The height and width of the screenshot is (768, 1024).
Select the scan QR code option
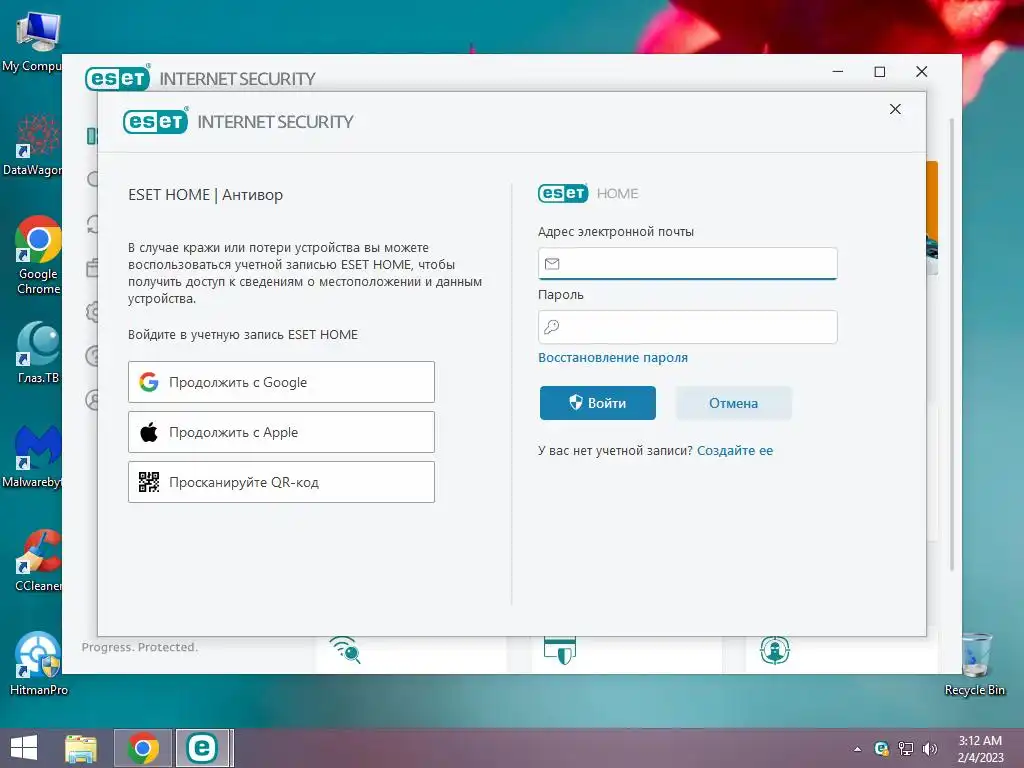click(x=281, y=482)
